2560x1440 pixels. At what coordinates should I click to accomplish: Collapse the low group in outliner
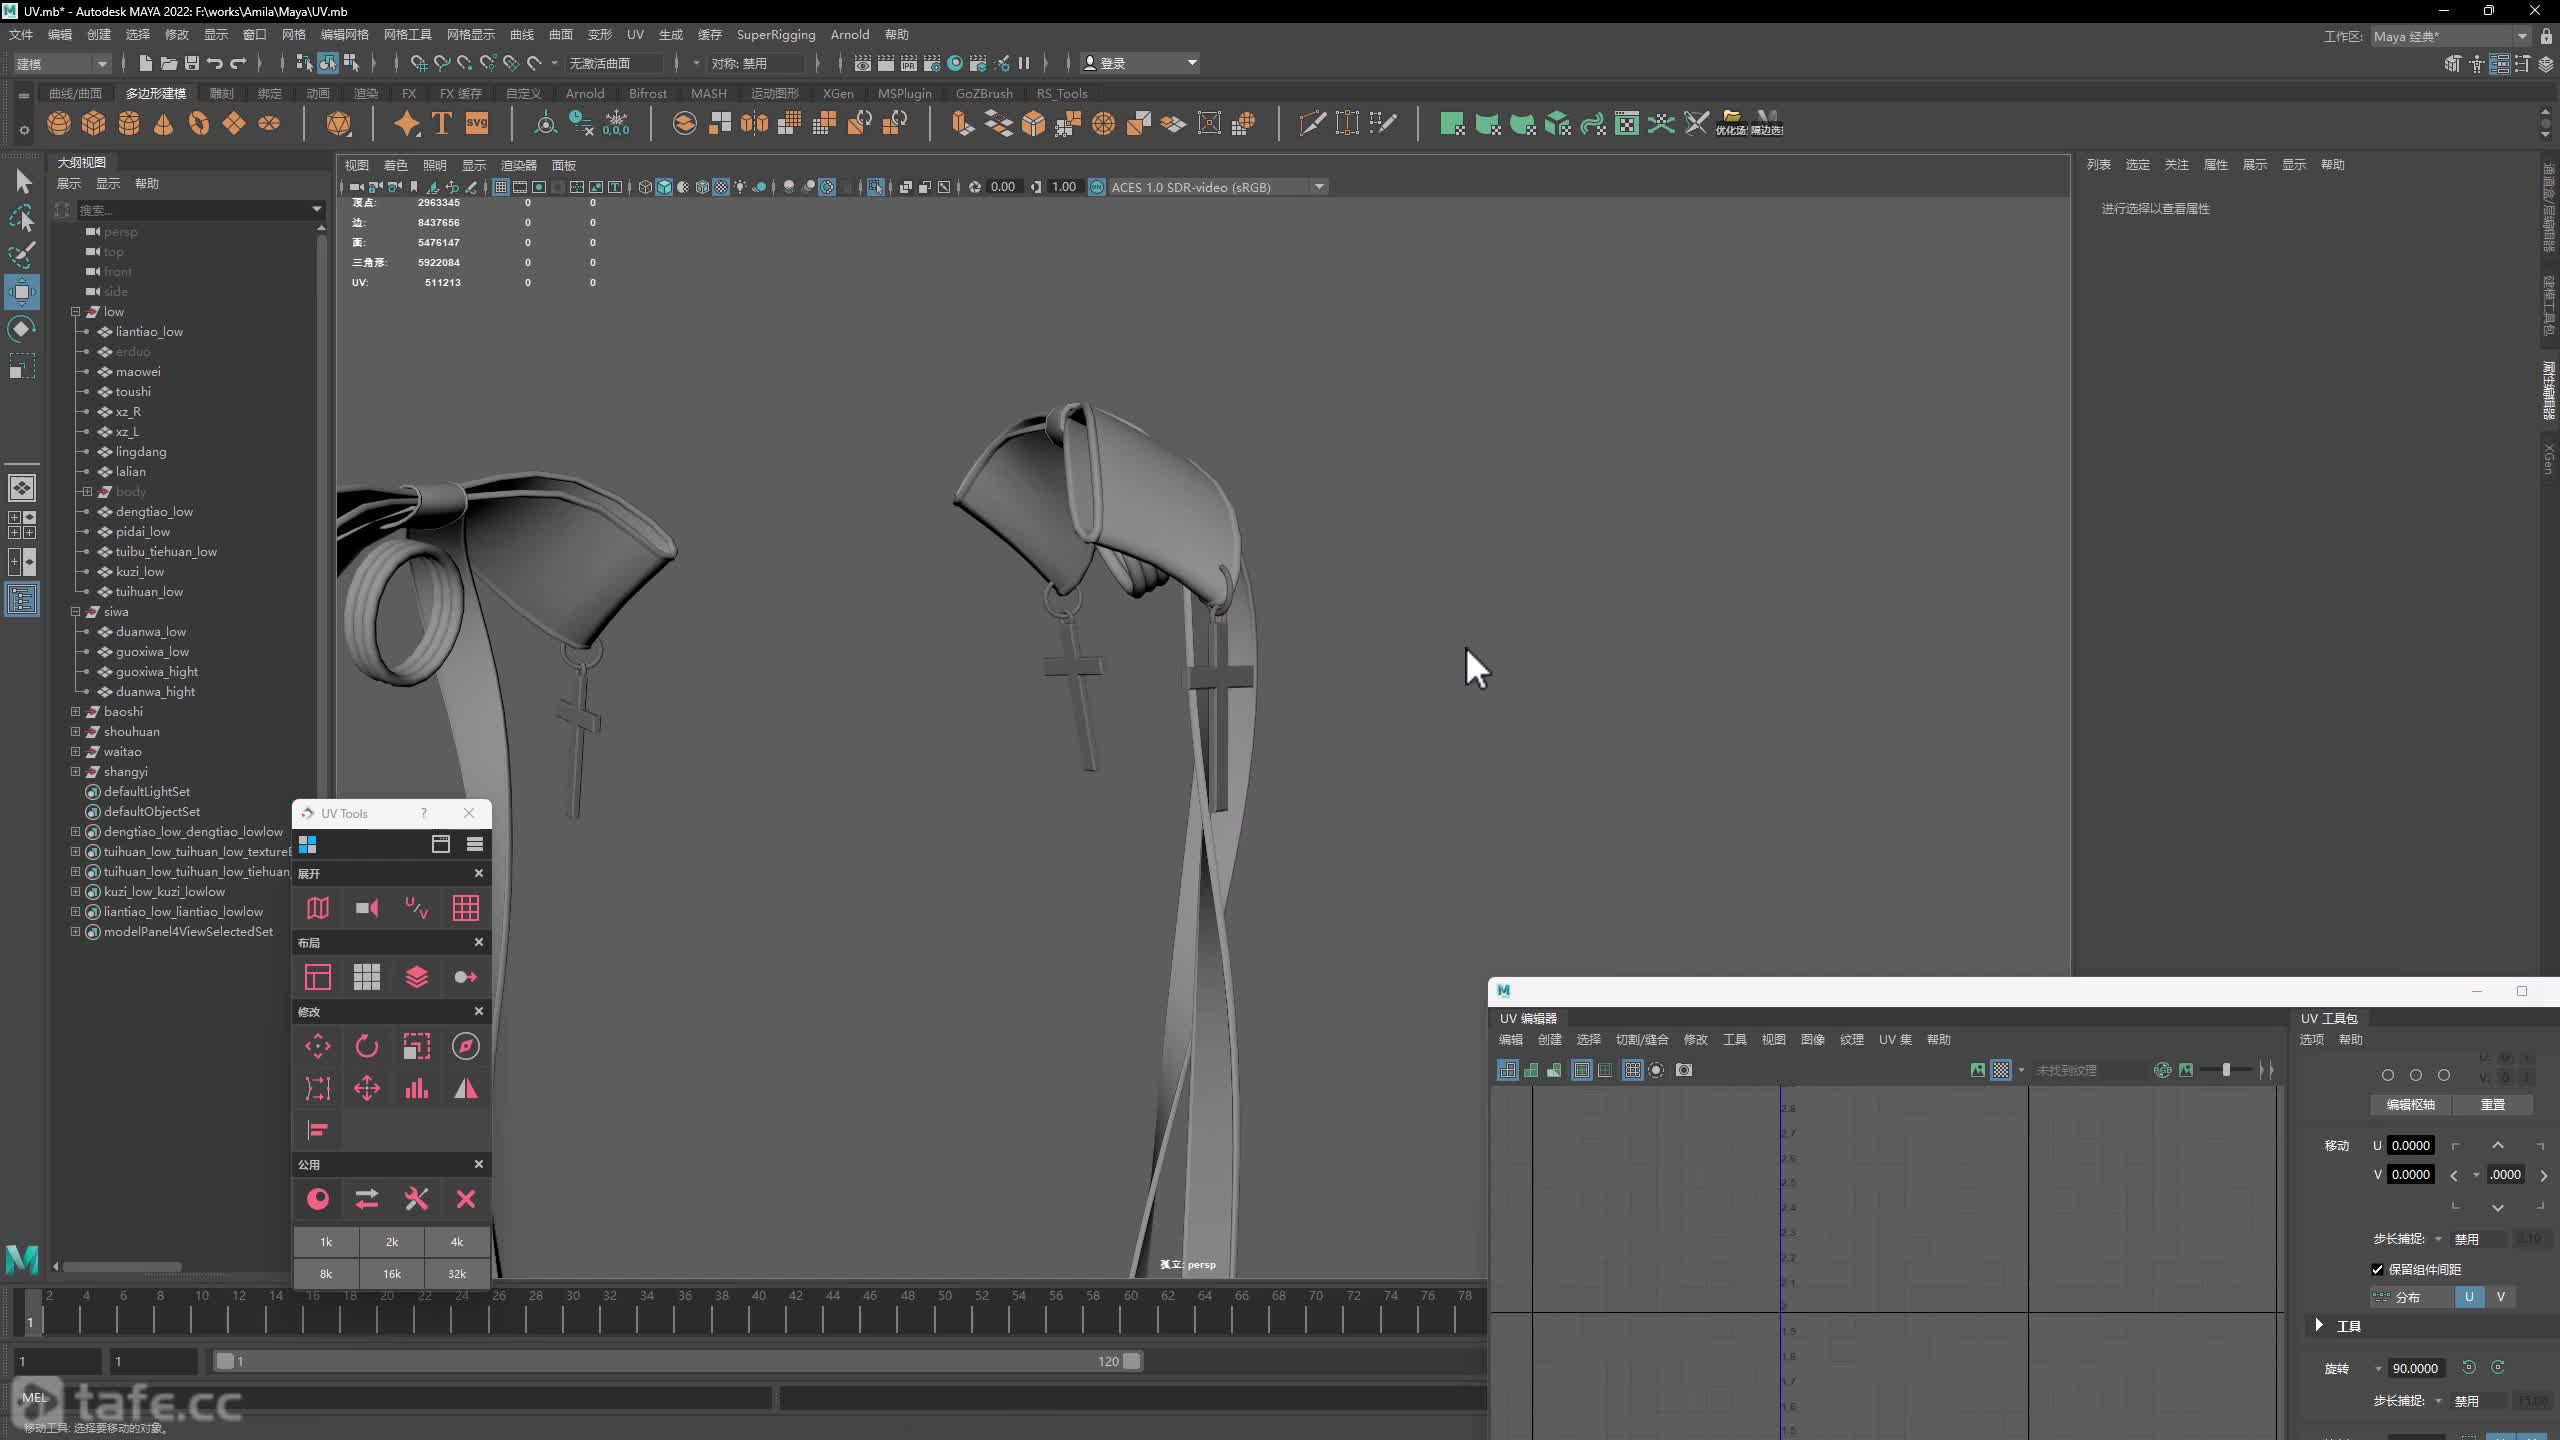click(75, 312)
